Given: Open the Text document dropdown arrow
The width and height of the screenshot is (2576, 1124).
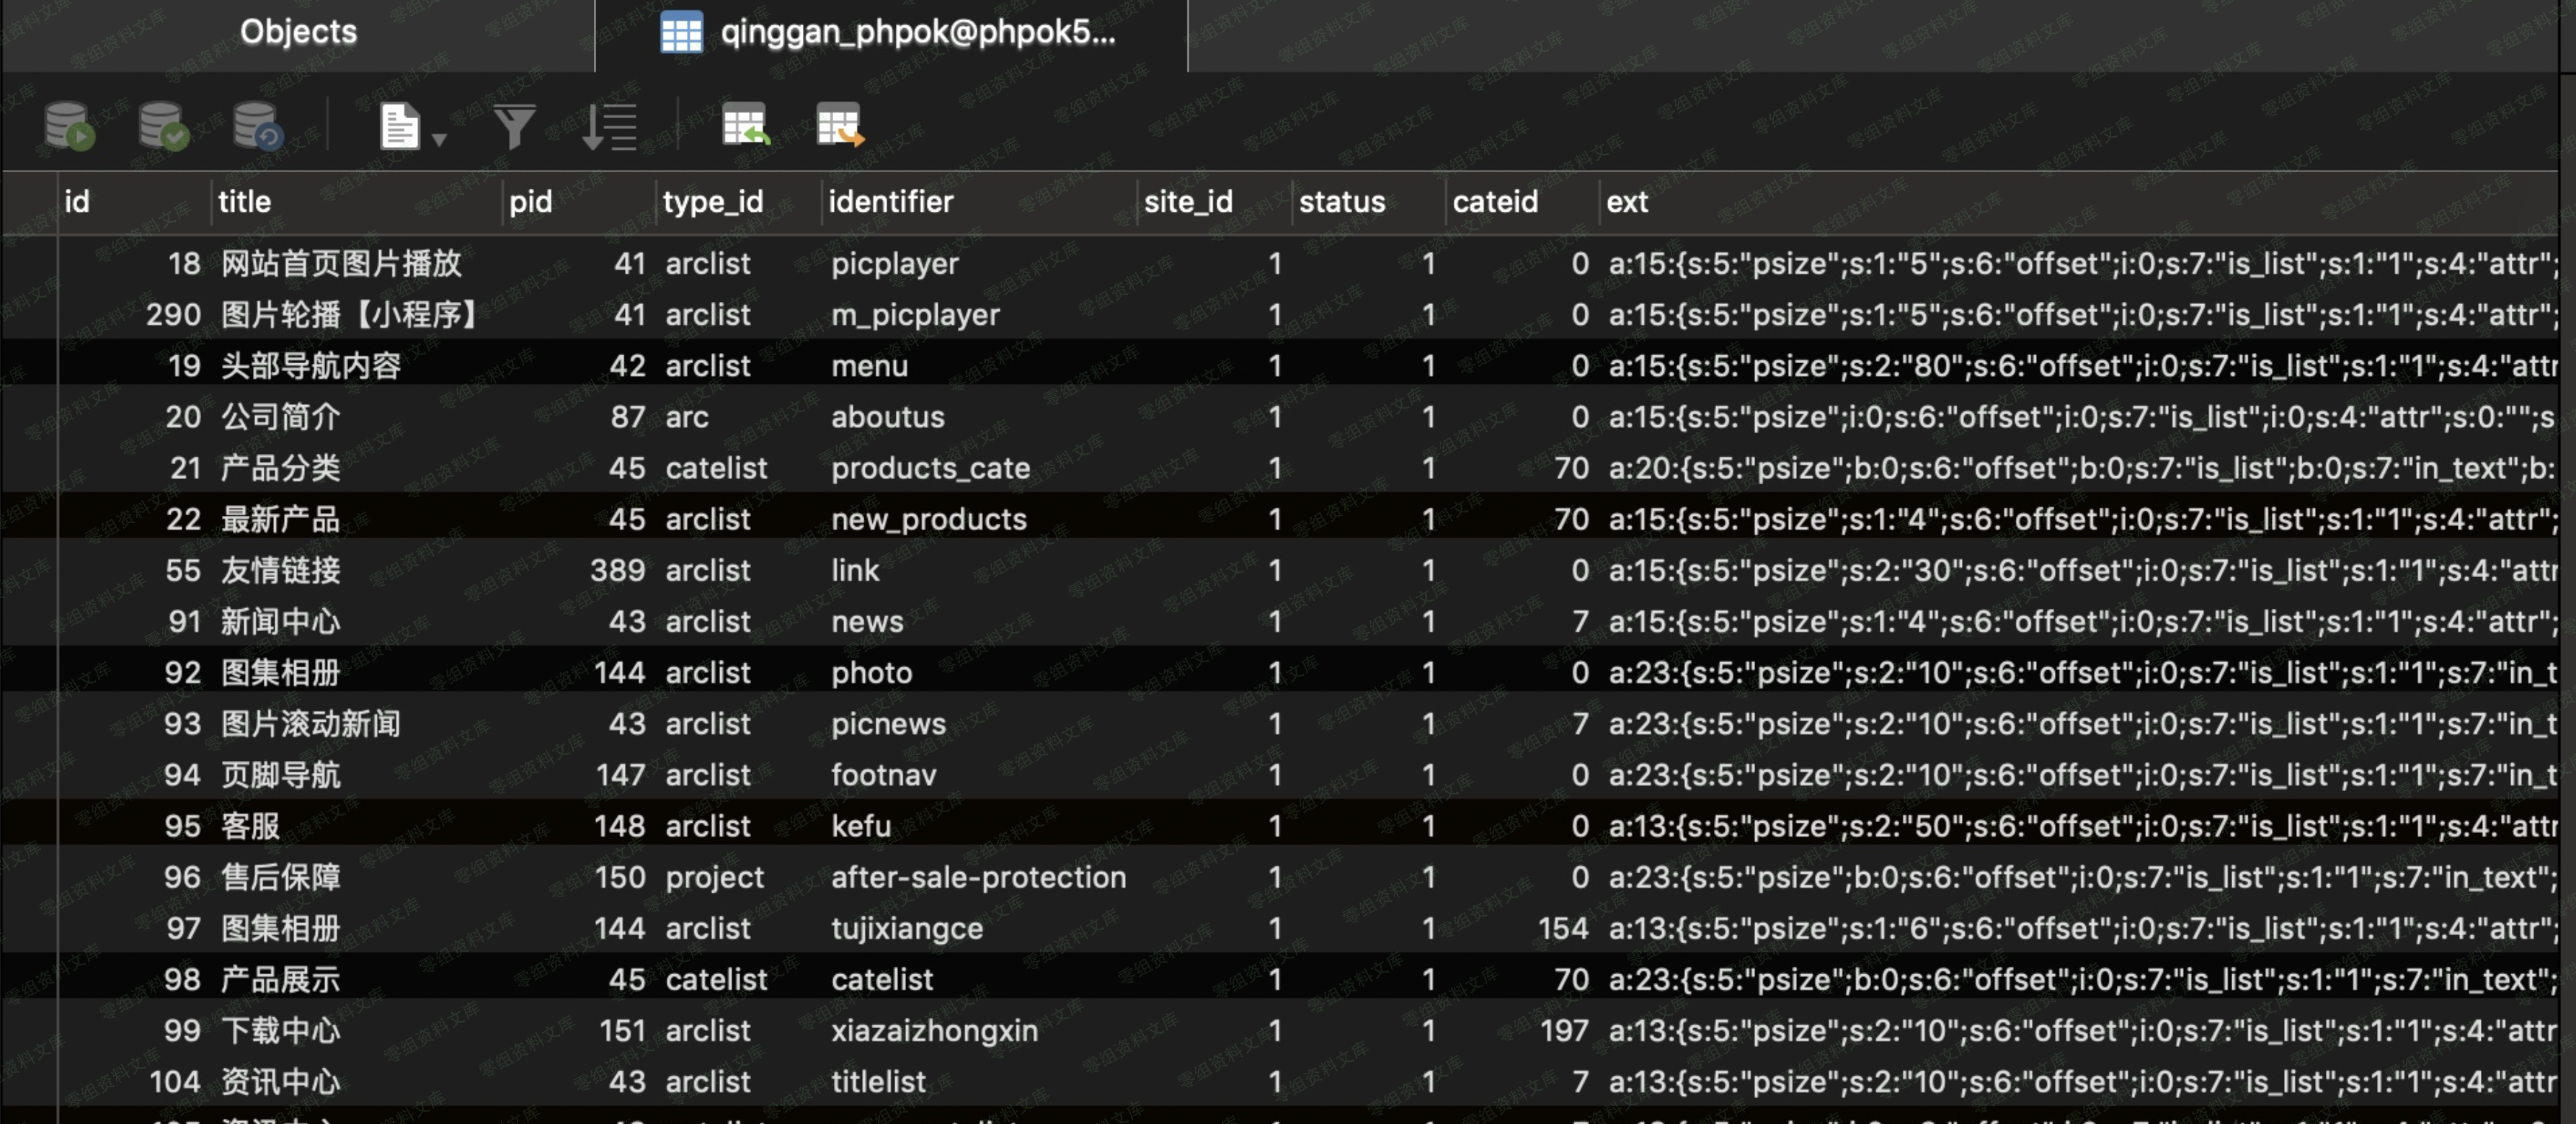Looking at the screenshot, I should pos(439,139).
